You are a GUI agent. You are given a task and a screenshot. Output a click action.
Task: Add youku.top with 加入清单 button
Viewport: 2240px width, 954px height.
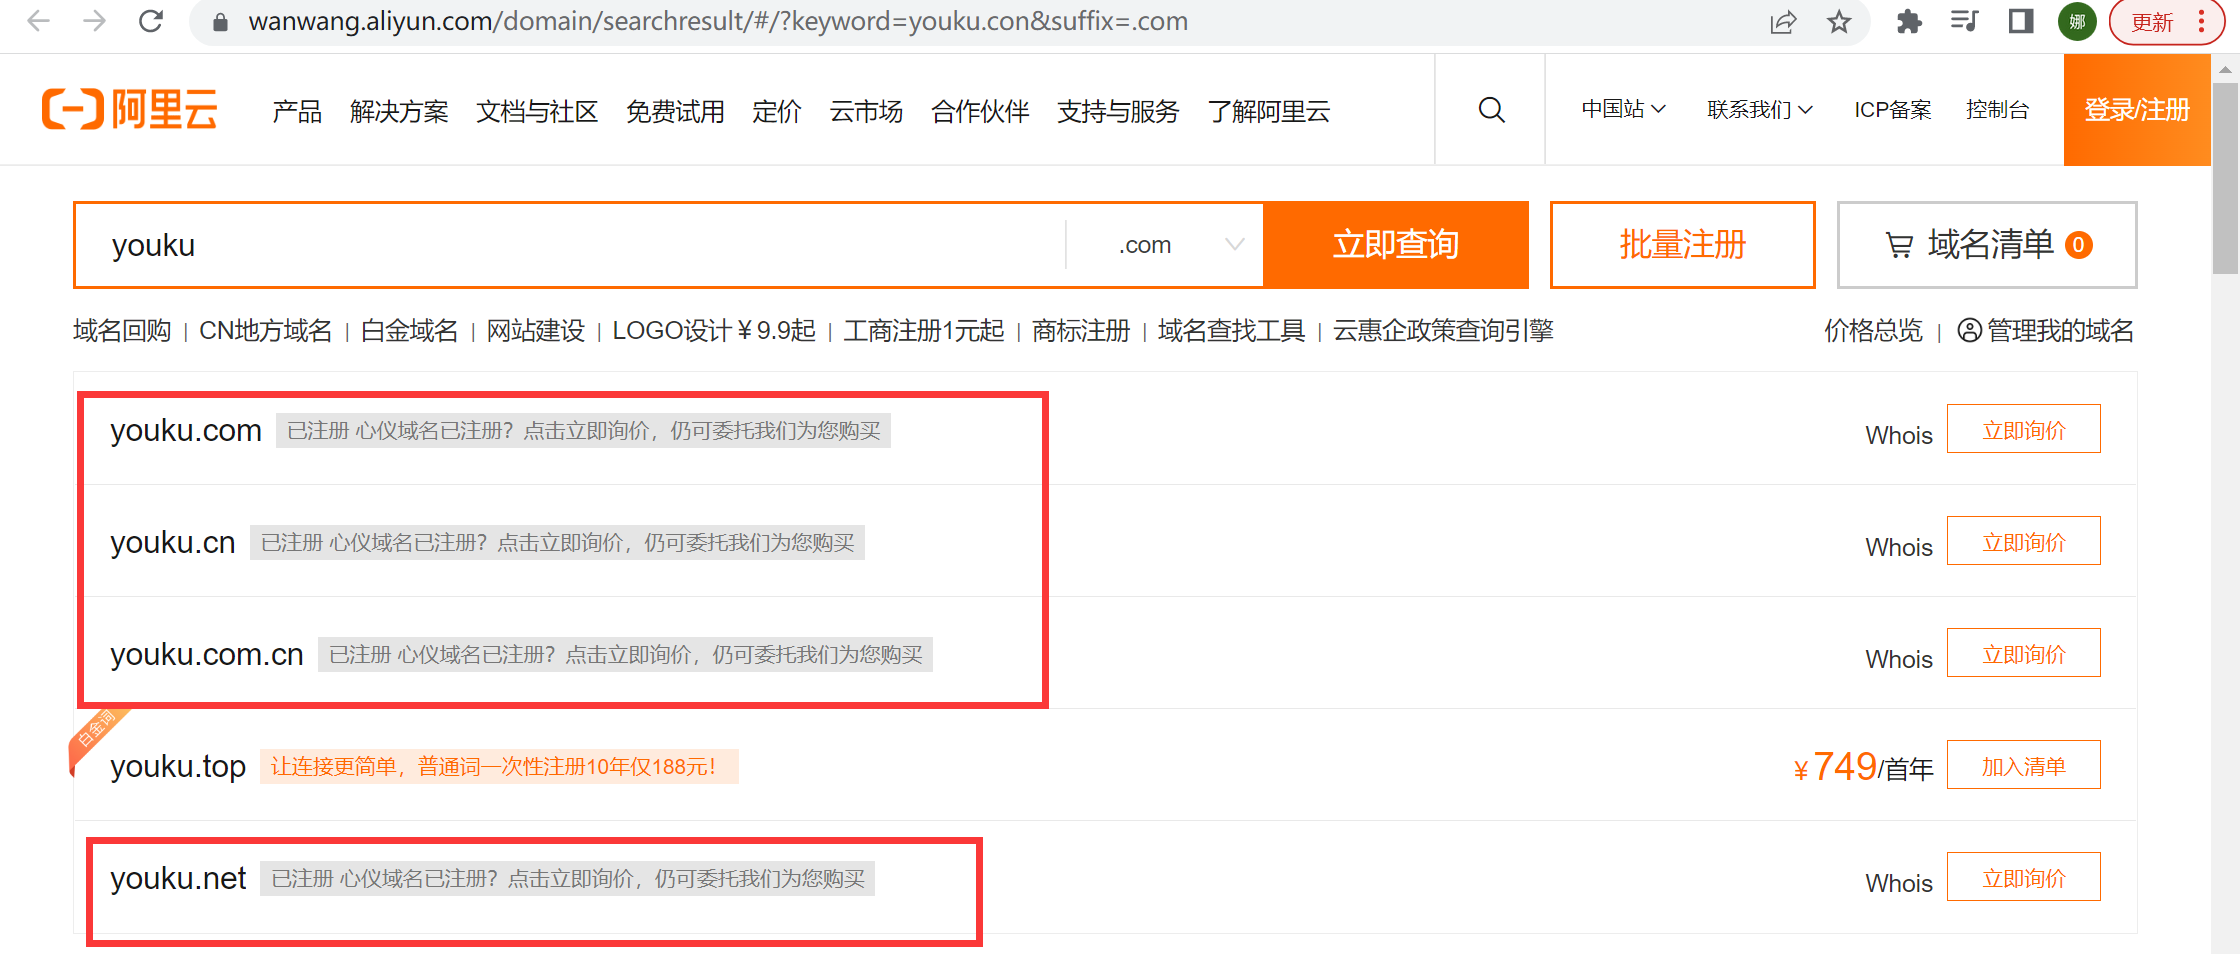pos(2023,766)
